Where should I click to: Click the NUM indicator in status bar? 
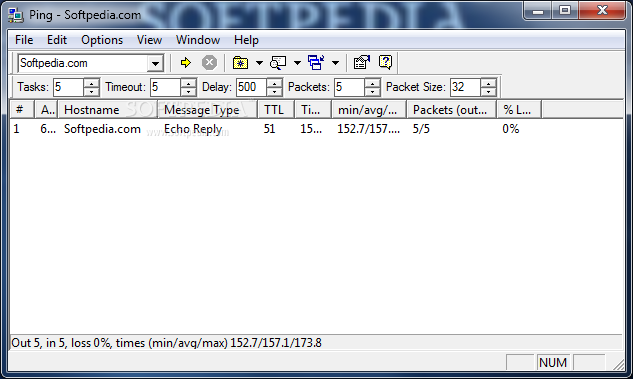553,362
